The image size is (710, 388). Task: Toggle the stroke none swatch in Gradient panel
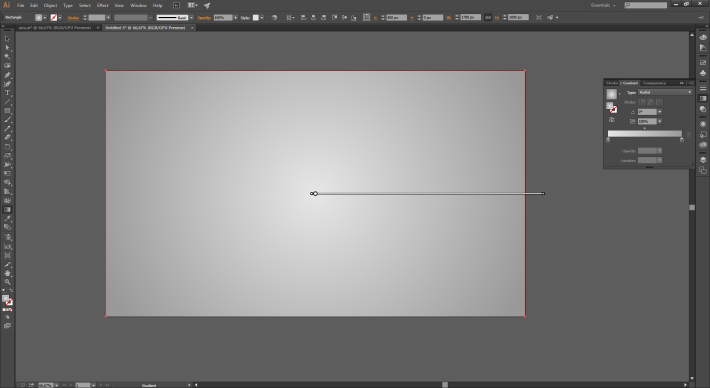click(614, 110)
